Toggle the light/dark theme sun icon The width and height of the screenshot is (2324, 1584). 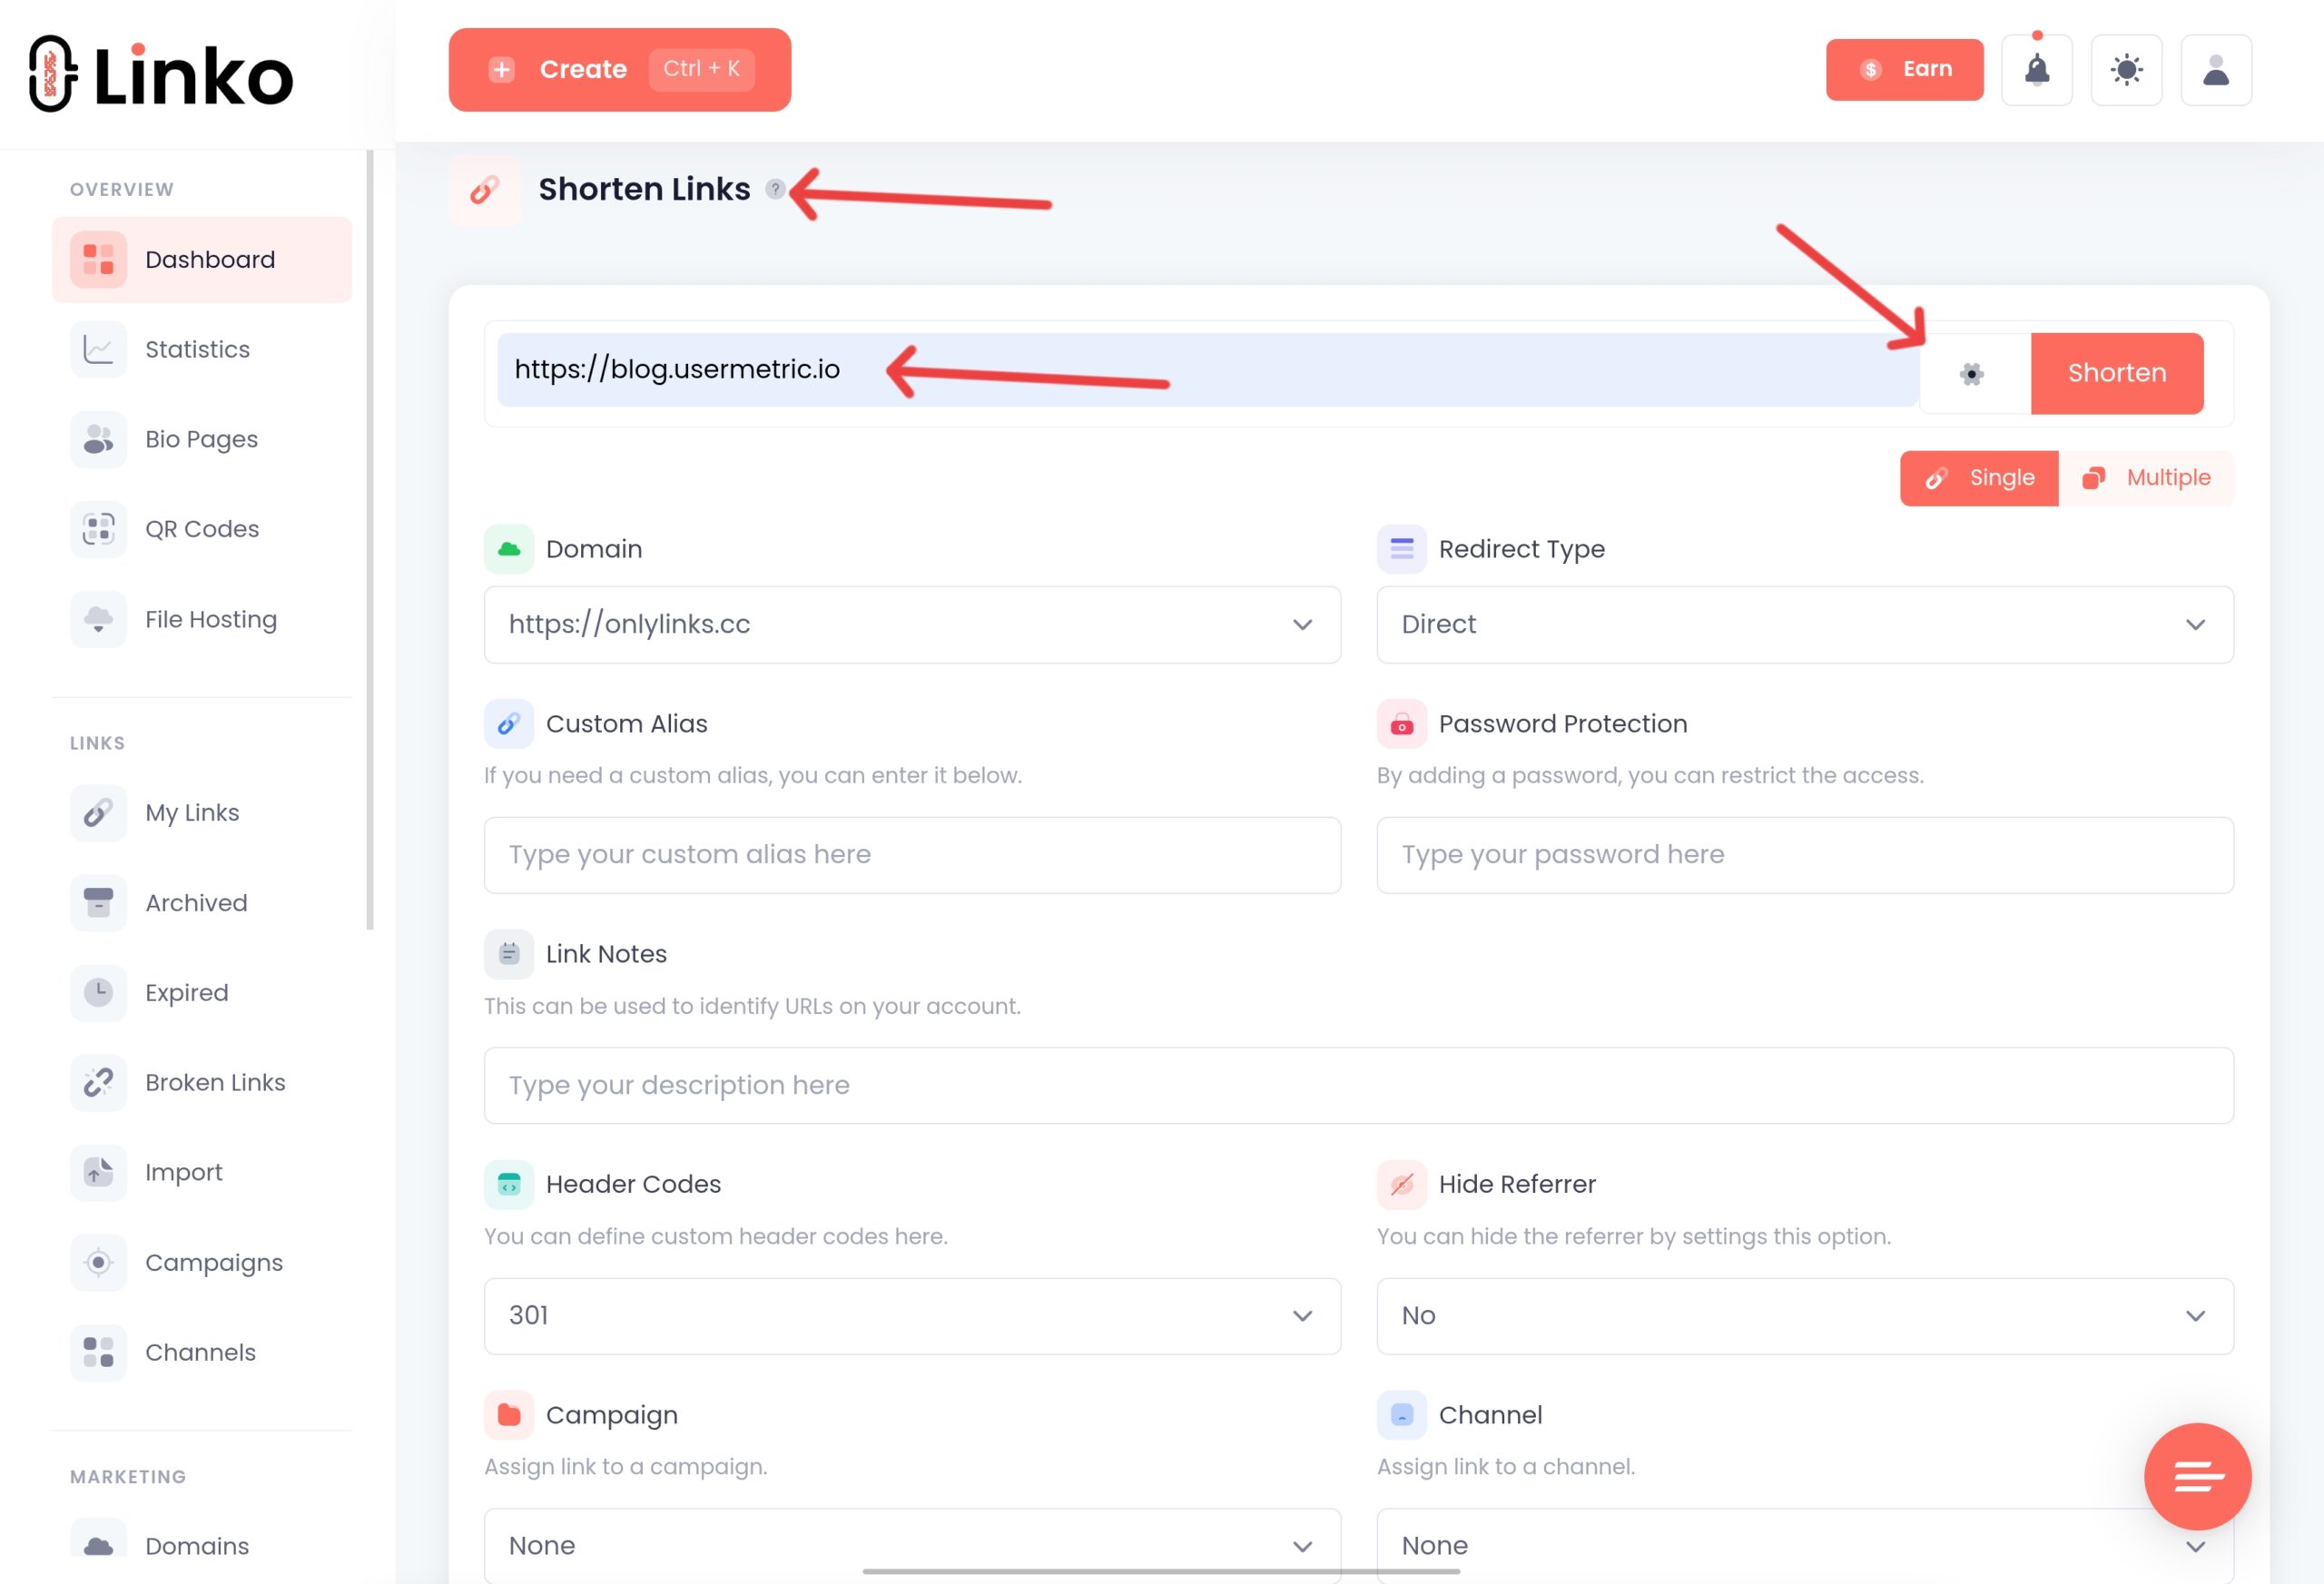[x=2126, y=70]
